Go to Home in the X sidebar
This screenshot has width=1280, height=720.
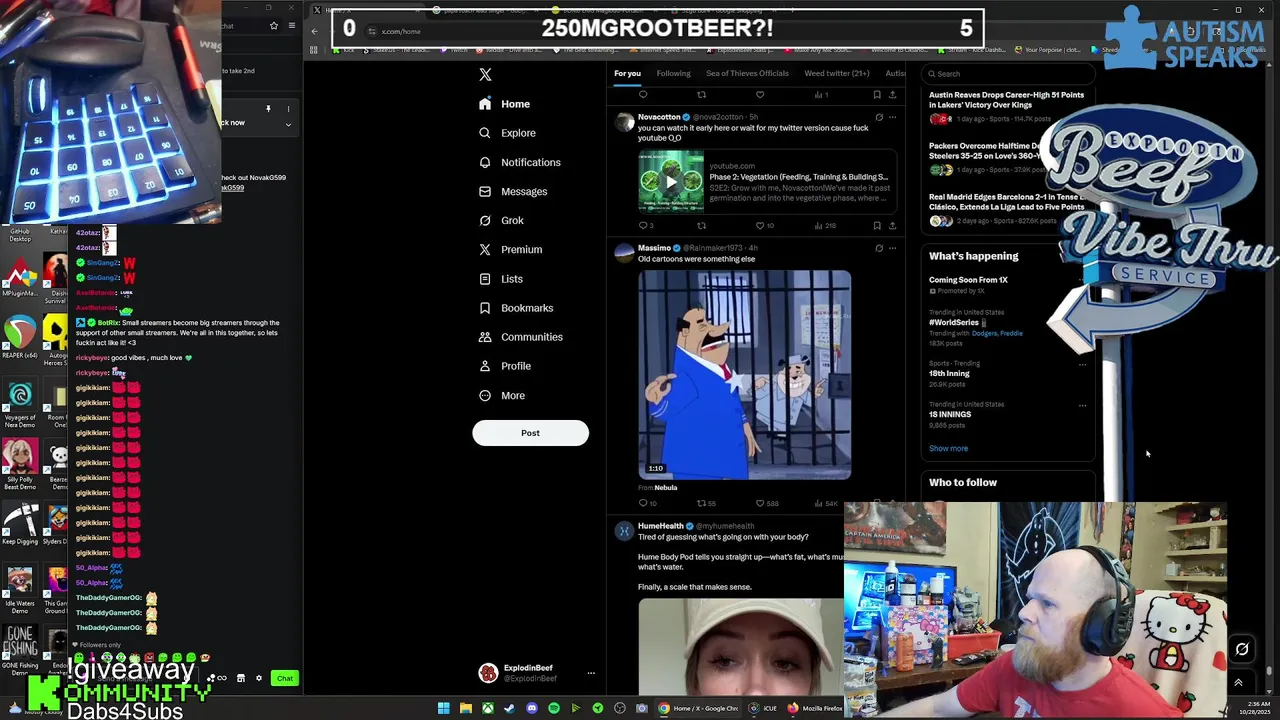505,104
